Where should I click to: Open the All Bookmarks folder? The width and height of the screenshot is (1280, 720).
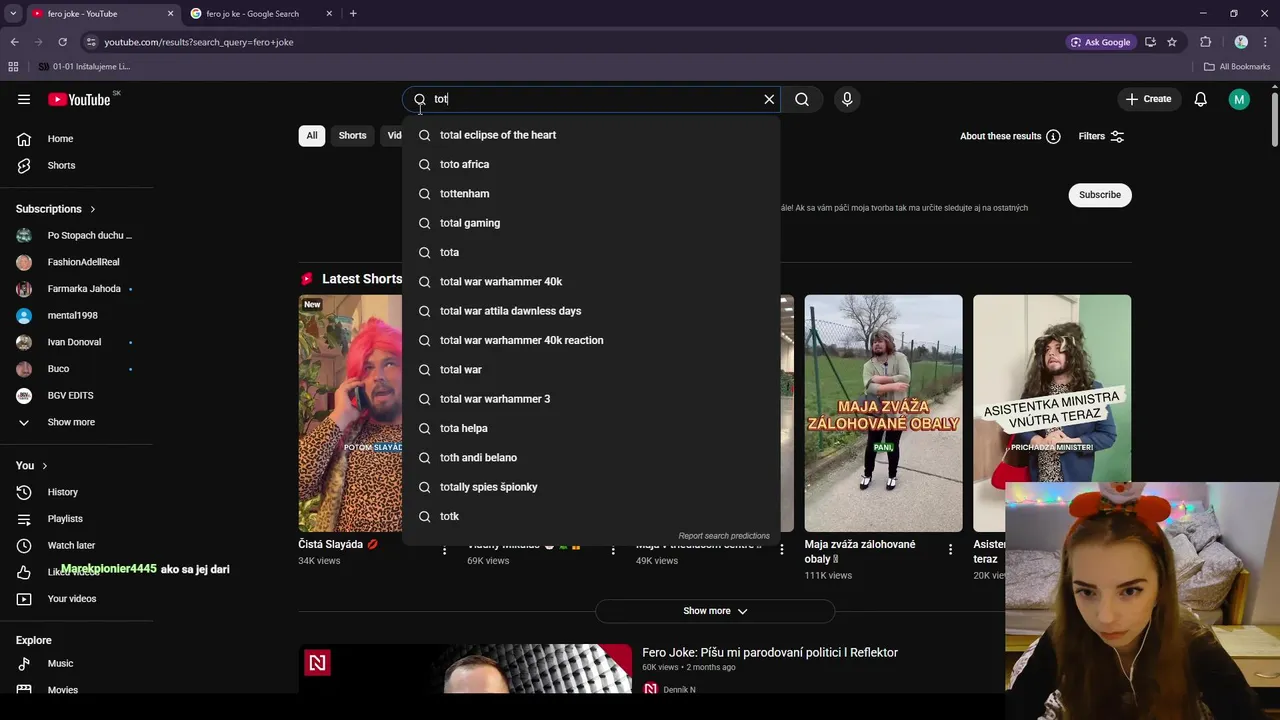(1237, 67)
